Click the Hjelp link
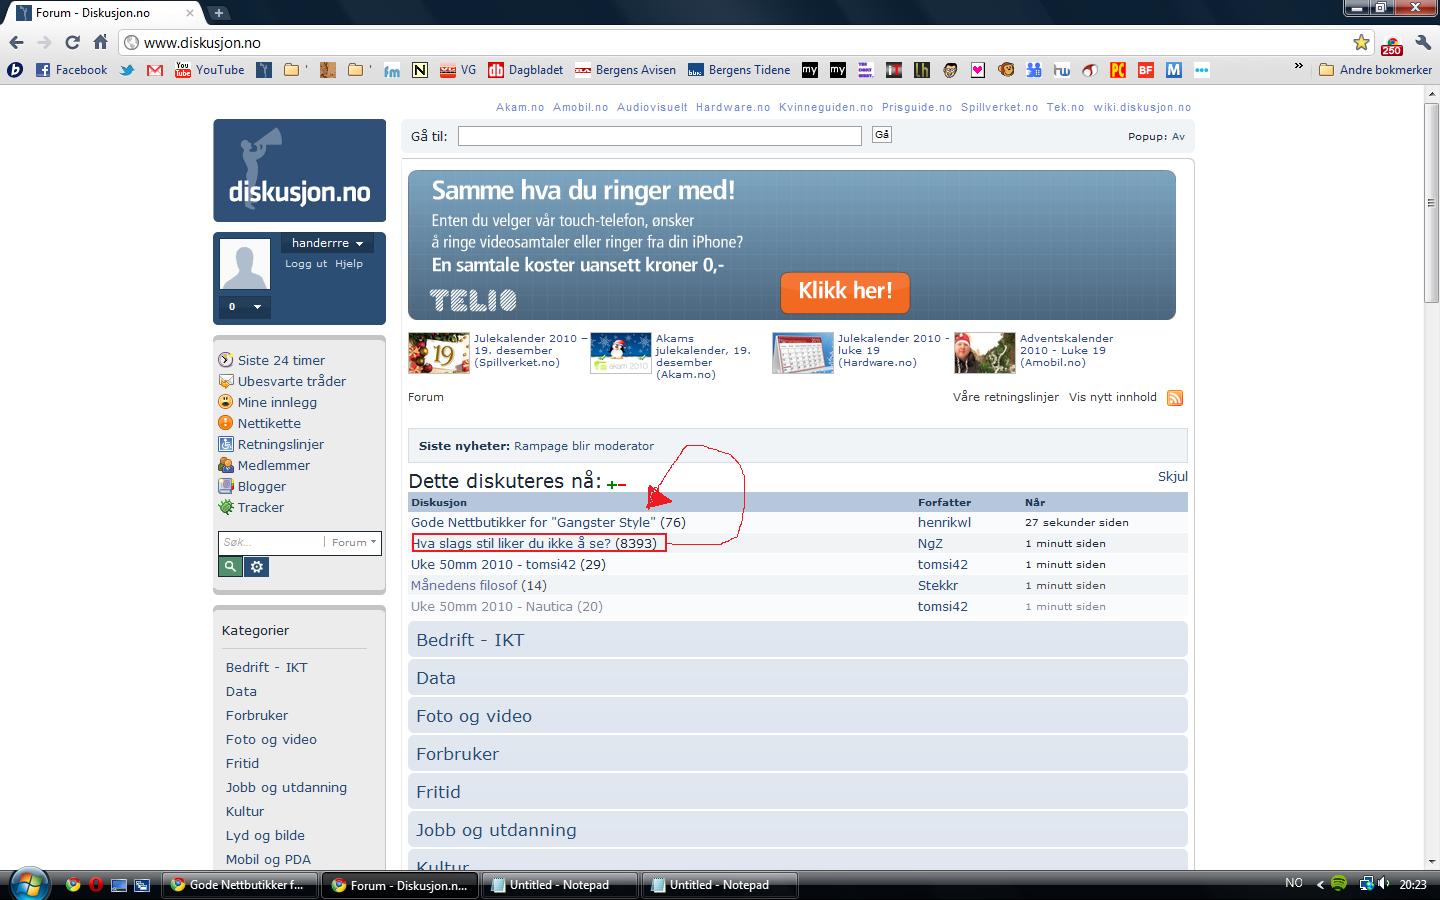 click(x=349, y=264)
